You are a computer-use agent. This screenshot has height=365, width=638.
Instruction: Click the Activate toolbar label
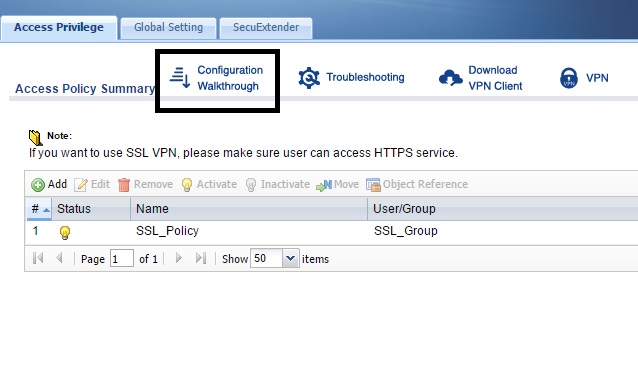[x=216, y=184]
